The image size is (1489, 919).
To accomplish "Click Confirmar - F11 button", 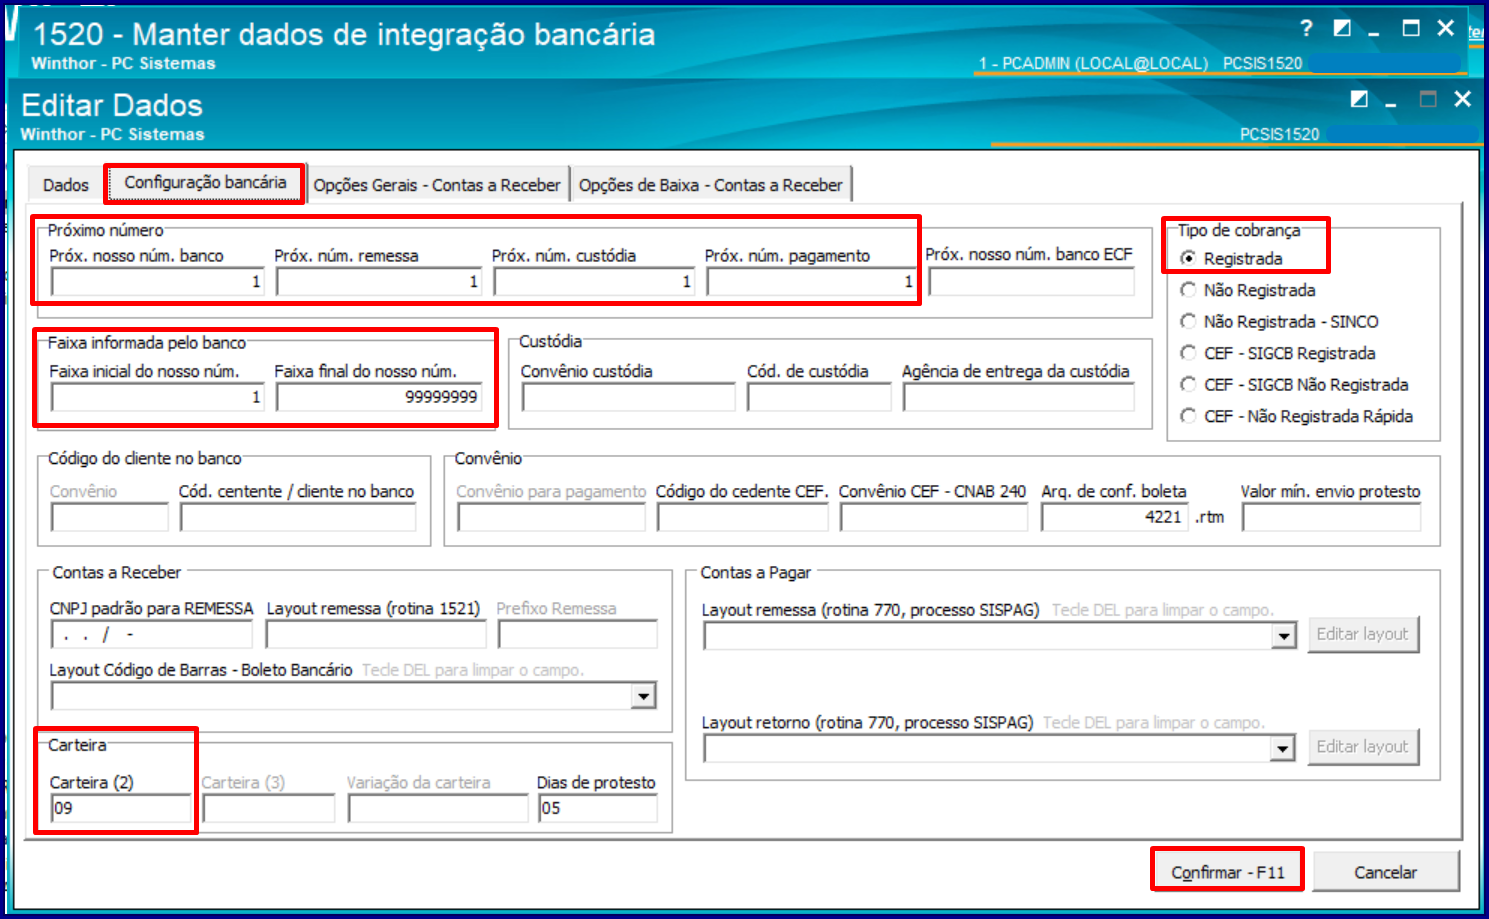I will coord(1227,872).
